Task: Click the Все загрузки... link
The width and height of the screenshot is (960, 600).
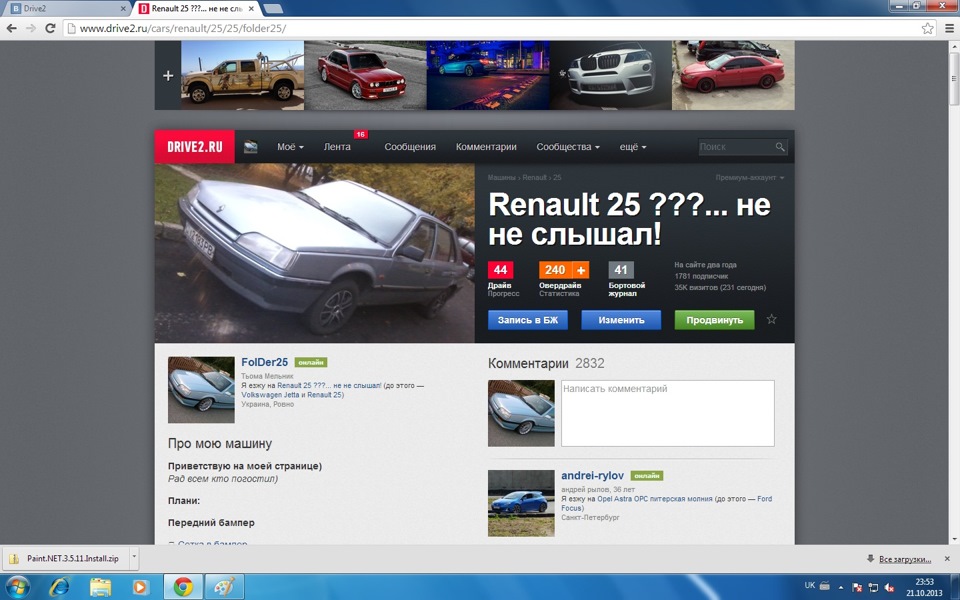Action: [x=905, y=559]
